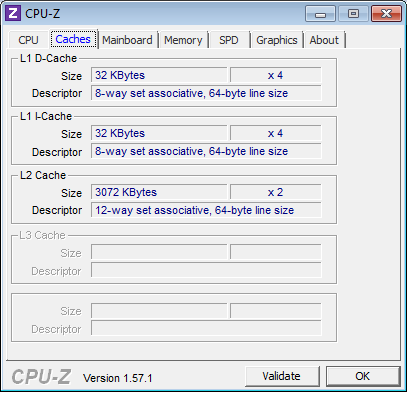
Task: Click the L1 D-Cache group label
Action: click(48, 58)
